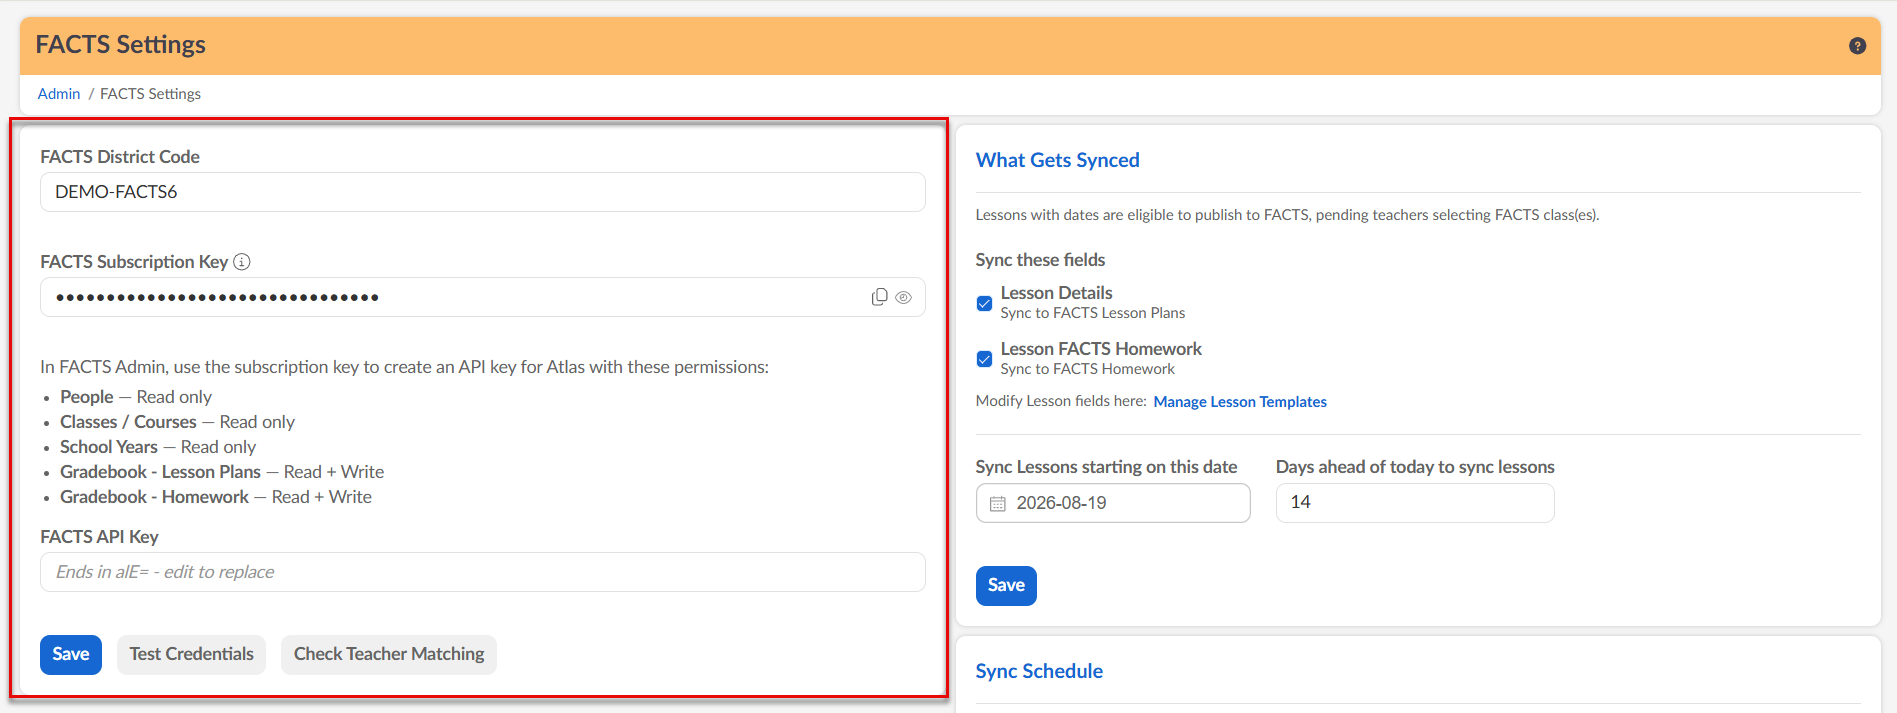Click the Sync Schedule heading
The height and width of the screenshot is (713, 1897).
pyautogui.click(x=1039, y=671)
